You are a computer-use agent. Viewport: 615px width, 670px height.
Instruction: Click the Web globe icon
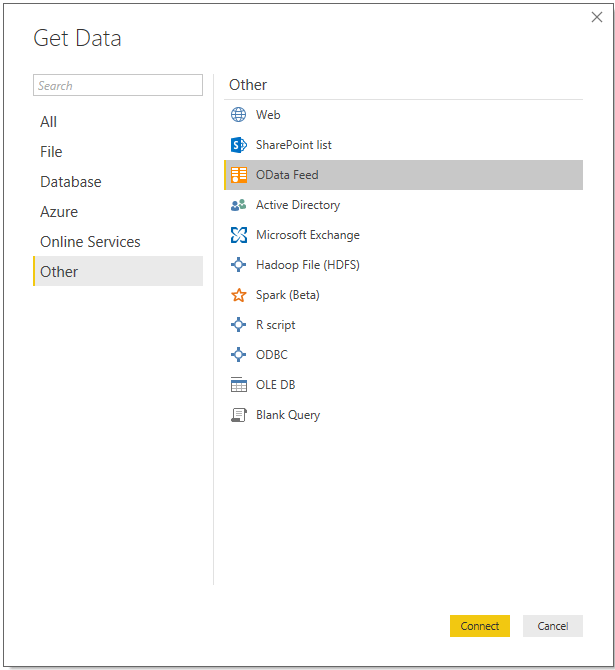pyautogui.click(x=238, y=115)
